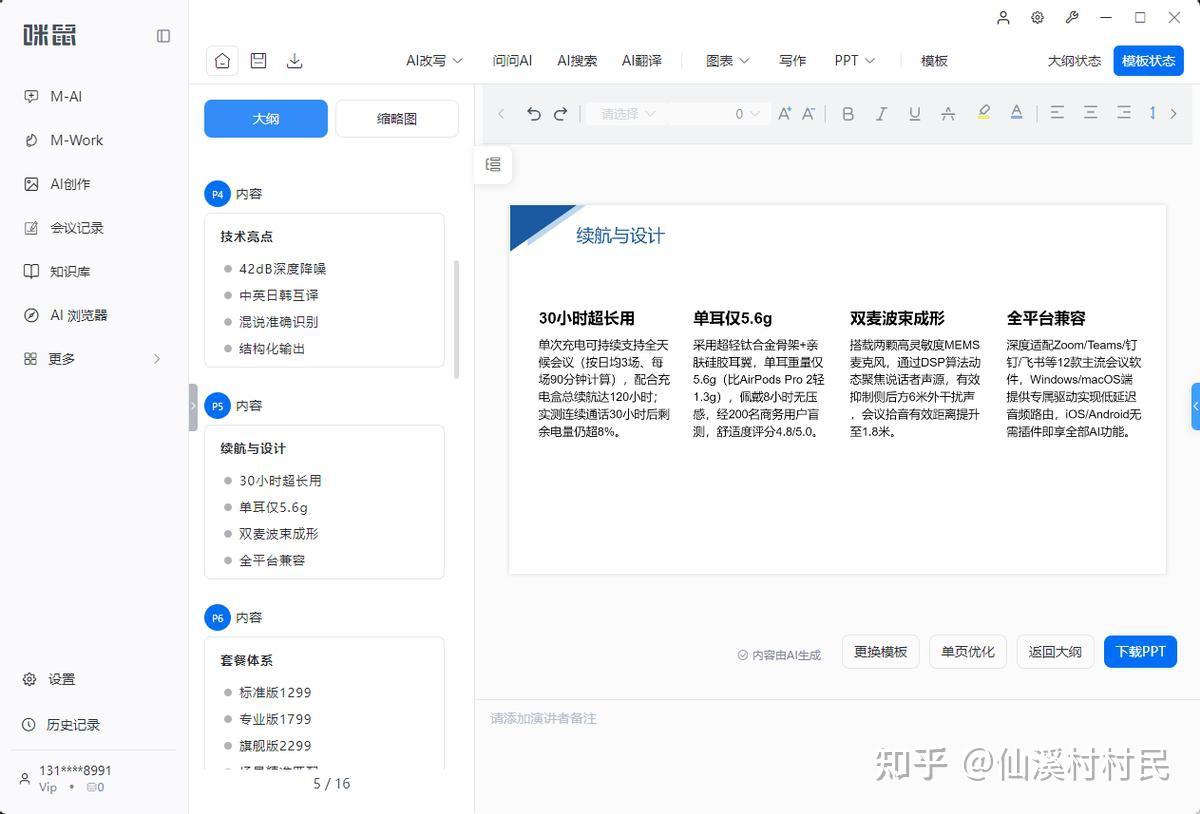Pick the blue font color tool

pos(1017,113)
